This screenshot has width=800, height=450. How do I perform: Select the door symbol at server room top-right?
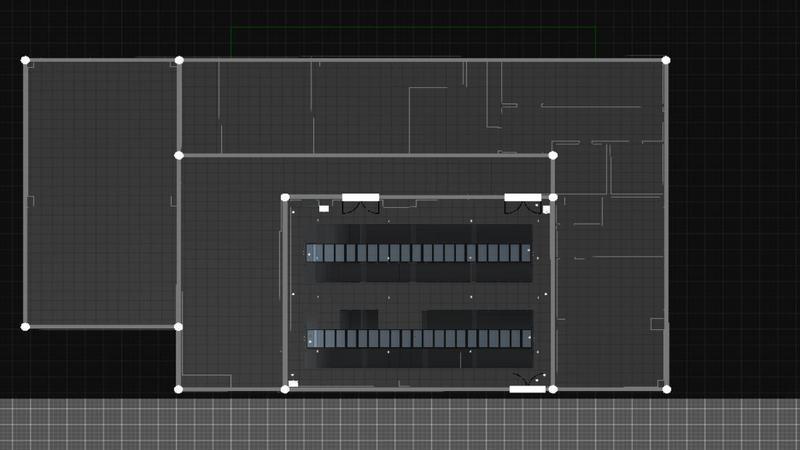(523, 205)
